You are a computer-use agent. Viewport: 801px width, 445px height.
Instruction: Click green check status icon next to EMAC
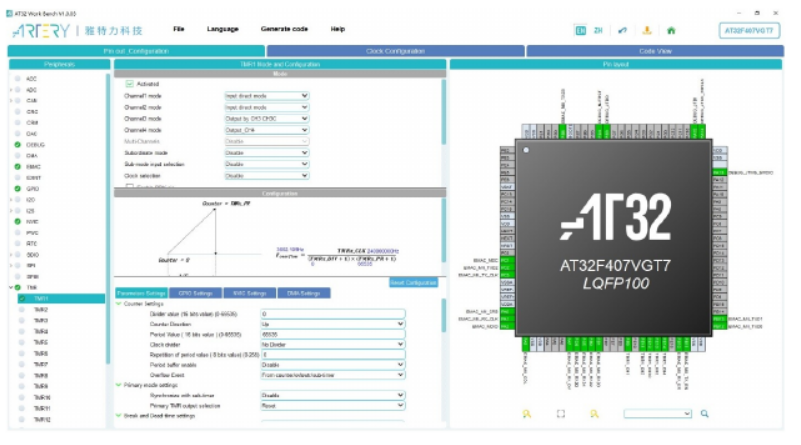(18, 167)
